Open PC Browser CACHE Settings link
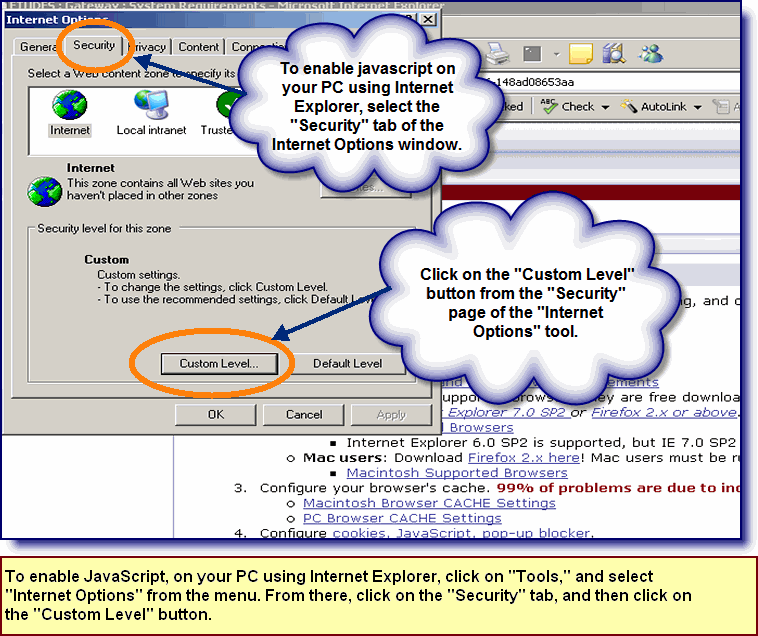Image resolution: width=758 pixels, height=636 pixels. tap(402, 518)
